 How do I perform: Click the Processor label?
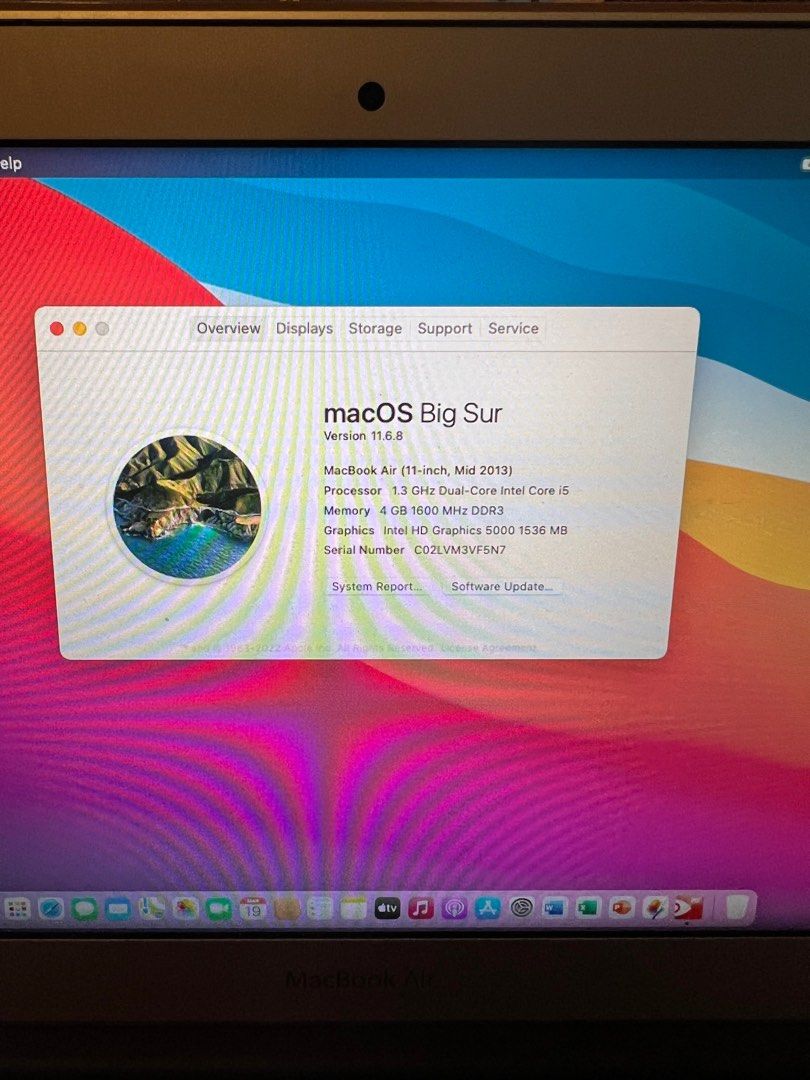[x=353, y=491]
